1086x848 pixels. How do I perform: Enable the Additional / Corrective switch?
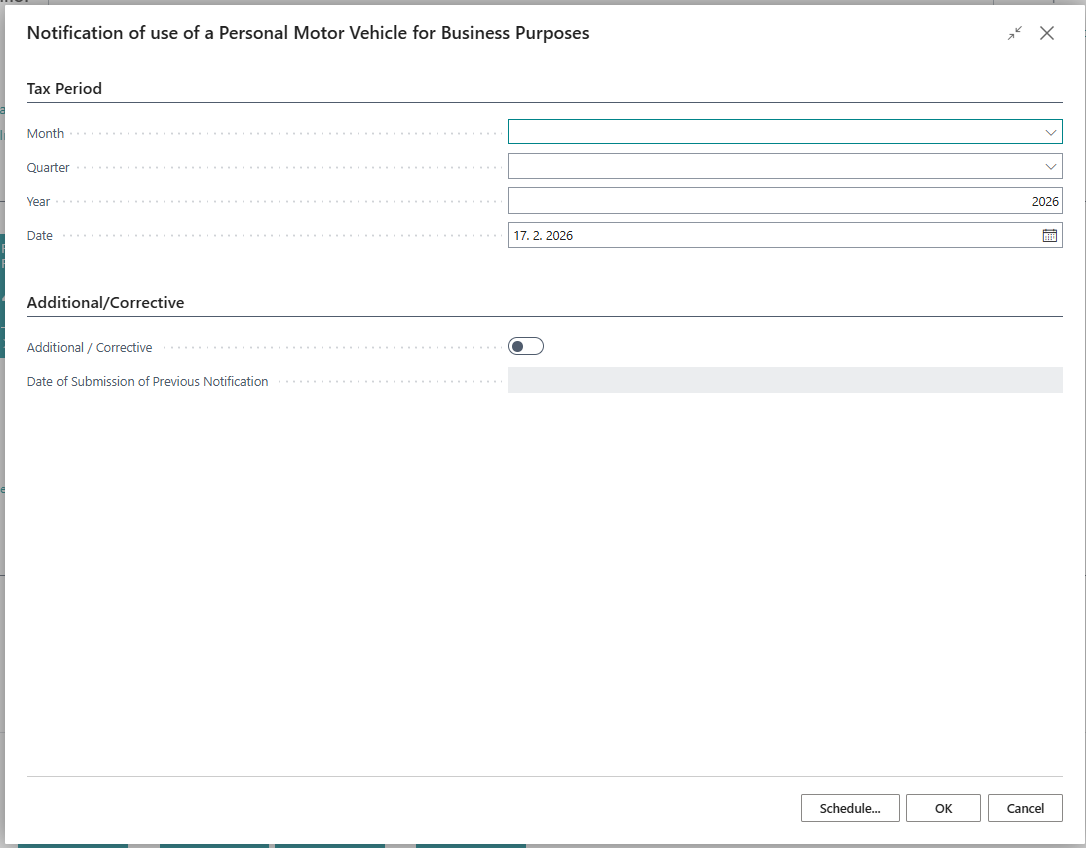525,347
